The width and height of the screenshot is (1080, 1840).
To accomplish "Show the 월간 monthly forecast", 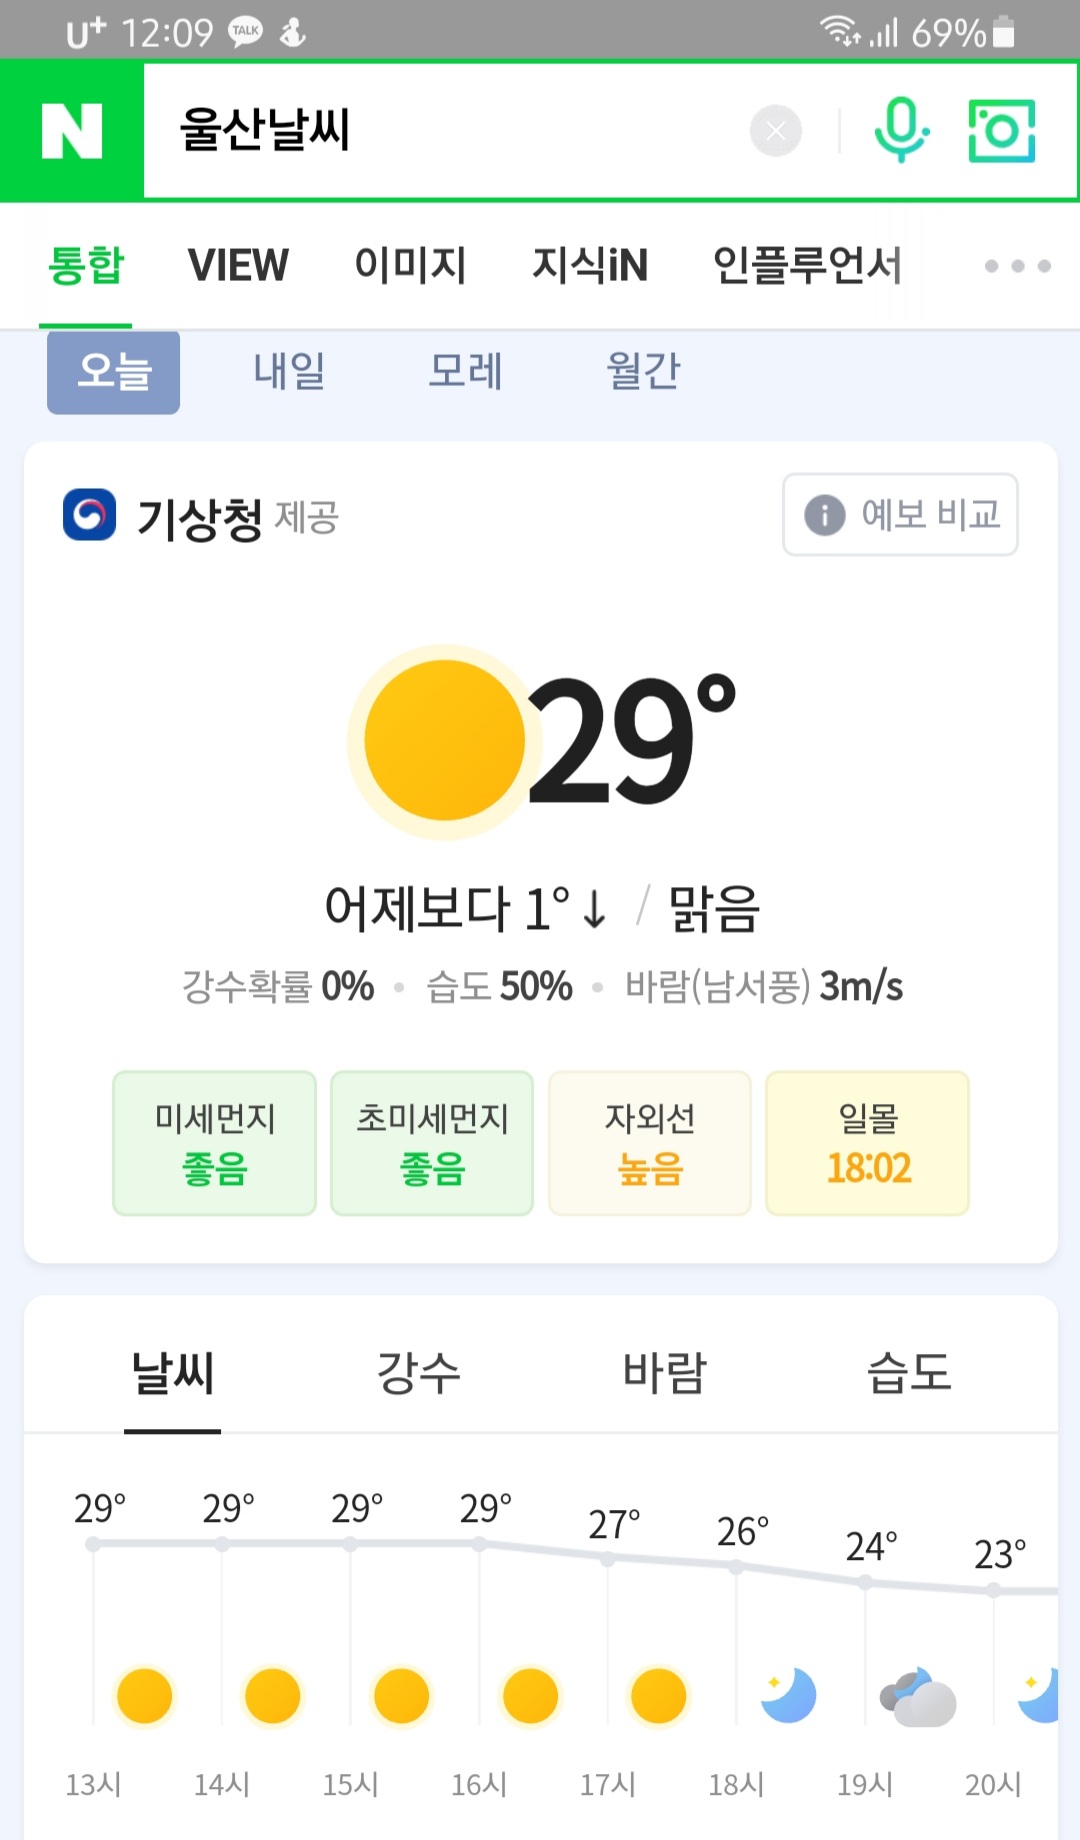I will 643,372.
